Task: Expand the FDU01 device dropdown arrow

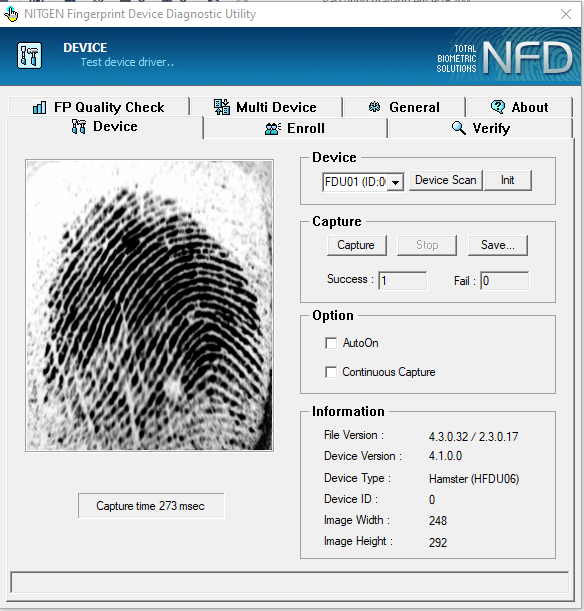Action: coord(395,182)
